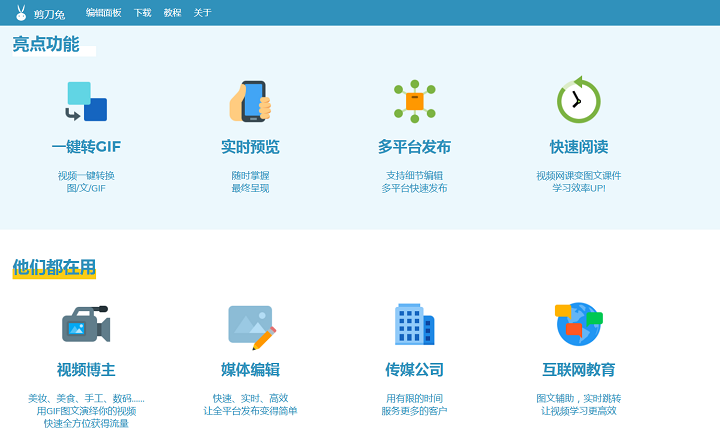Click the 实时预览 heading text
720x432 pixels.
[250, 147]
